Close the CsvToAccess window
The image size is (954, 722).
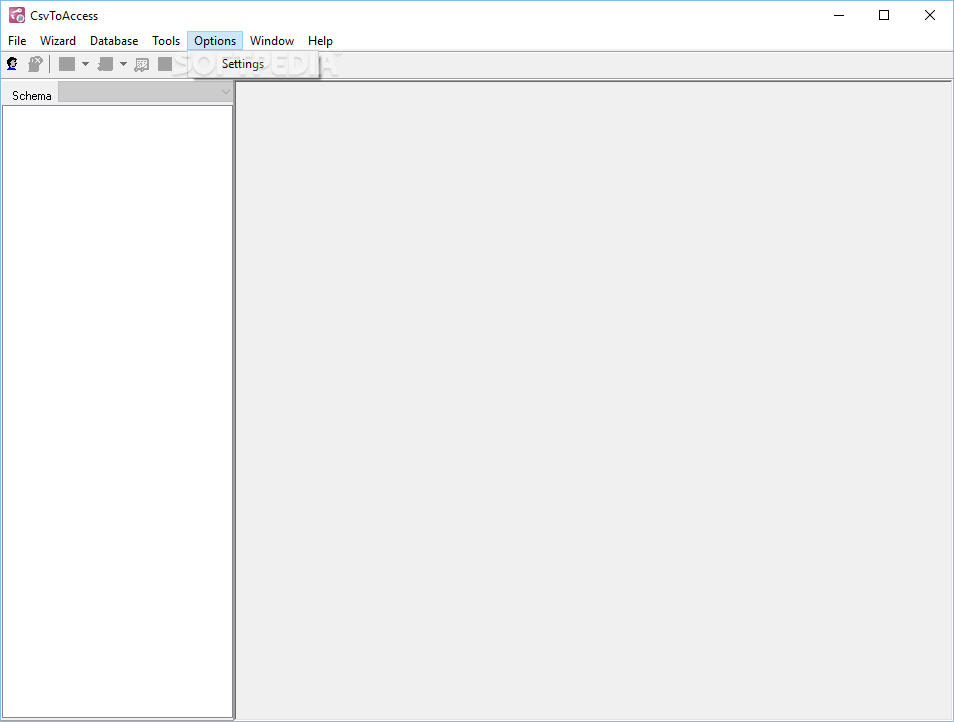pos(930,15)
